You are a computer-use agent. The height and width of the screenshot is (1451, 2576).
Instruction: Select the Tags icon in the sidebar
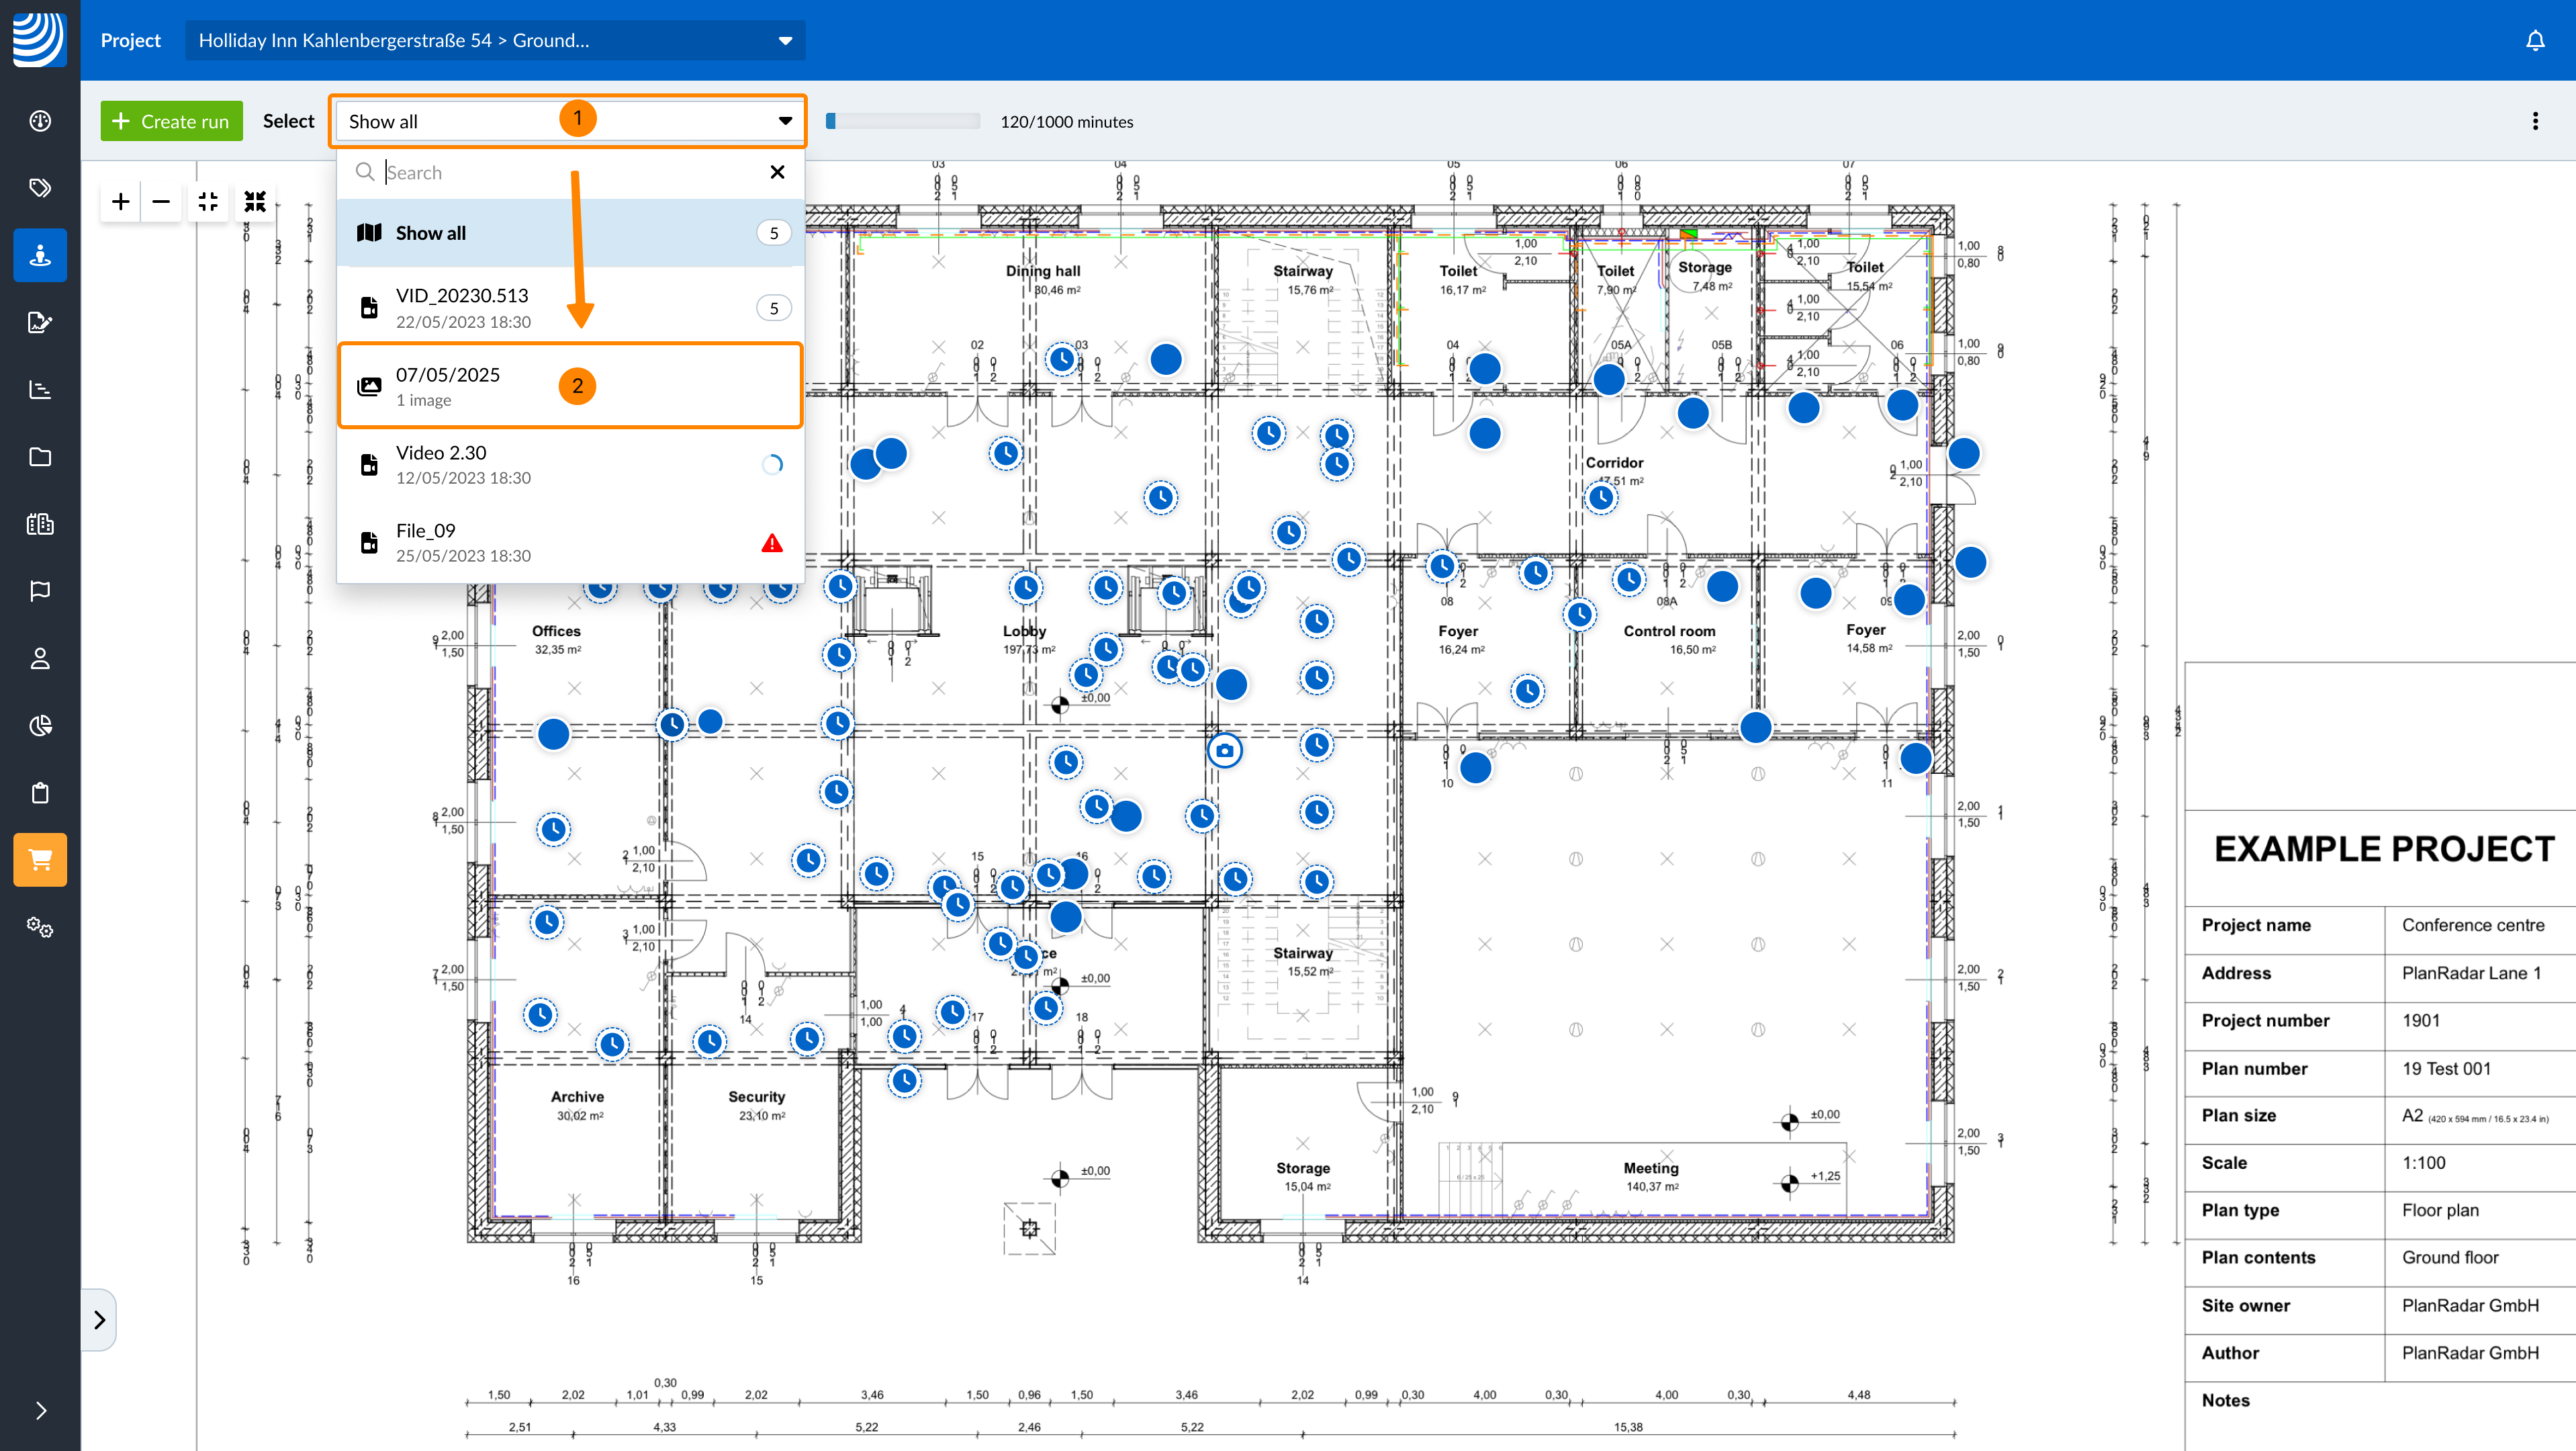click(x=40, y=187)
